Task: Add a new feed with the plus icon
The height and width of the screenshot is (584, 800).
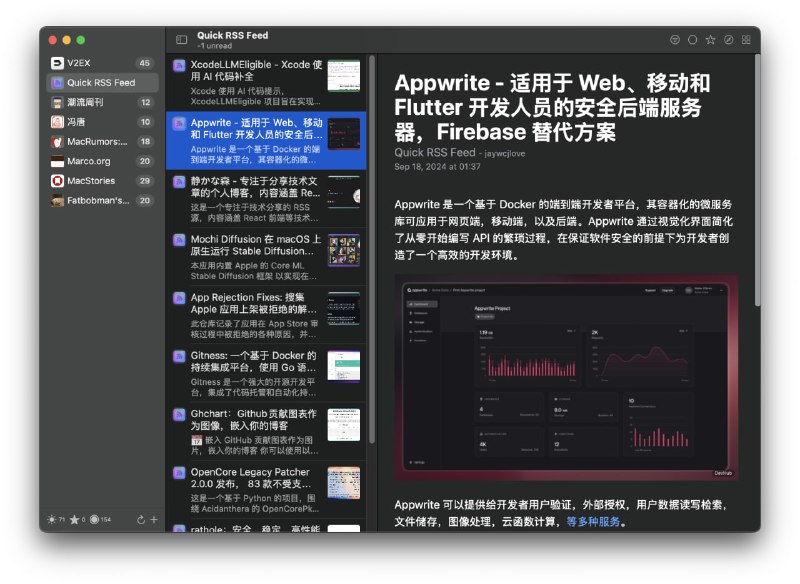Action: coord(154,520)
